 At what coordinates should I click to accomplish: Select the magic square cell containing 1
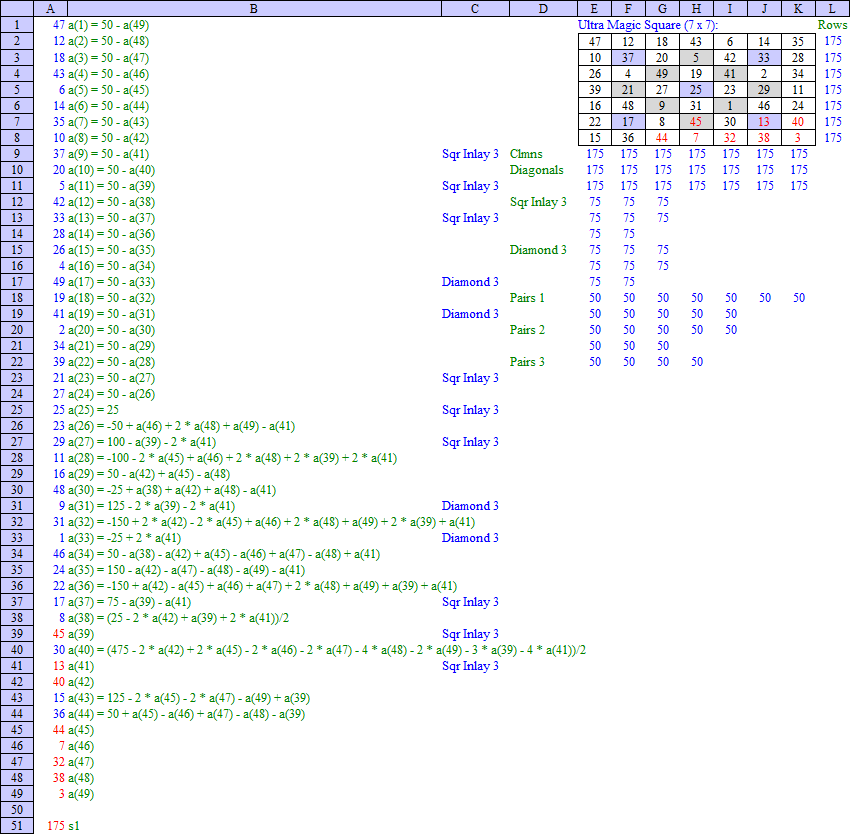pyautogui.click(x=730, y=106)
